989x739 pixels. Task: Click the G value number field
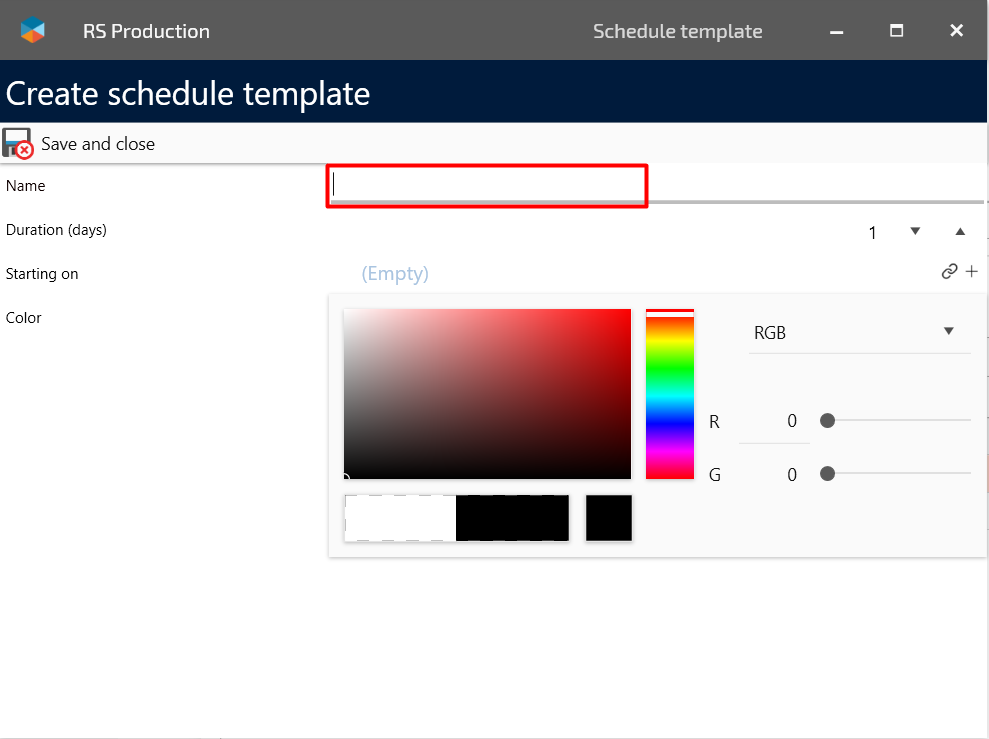click(775, 475)
